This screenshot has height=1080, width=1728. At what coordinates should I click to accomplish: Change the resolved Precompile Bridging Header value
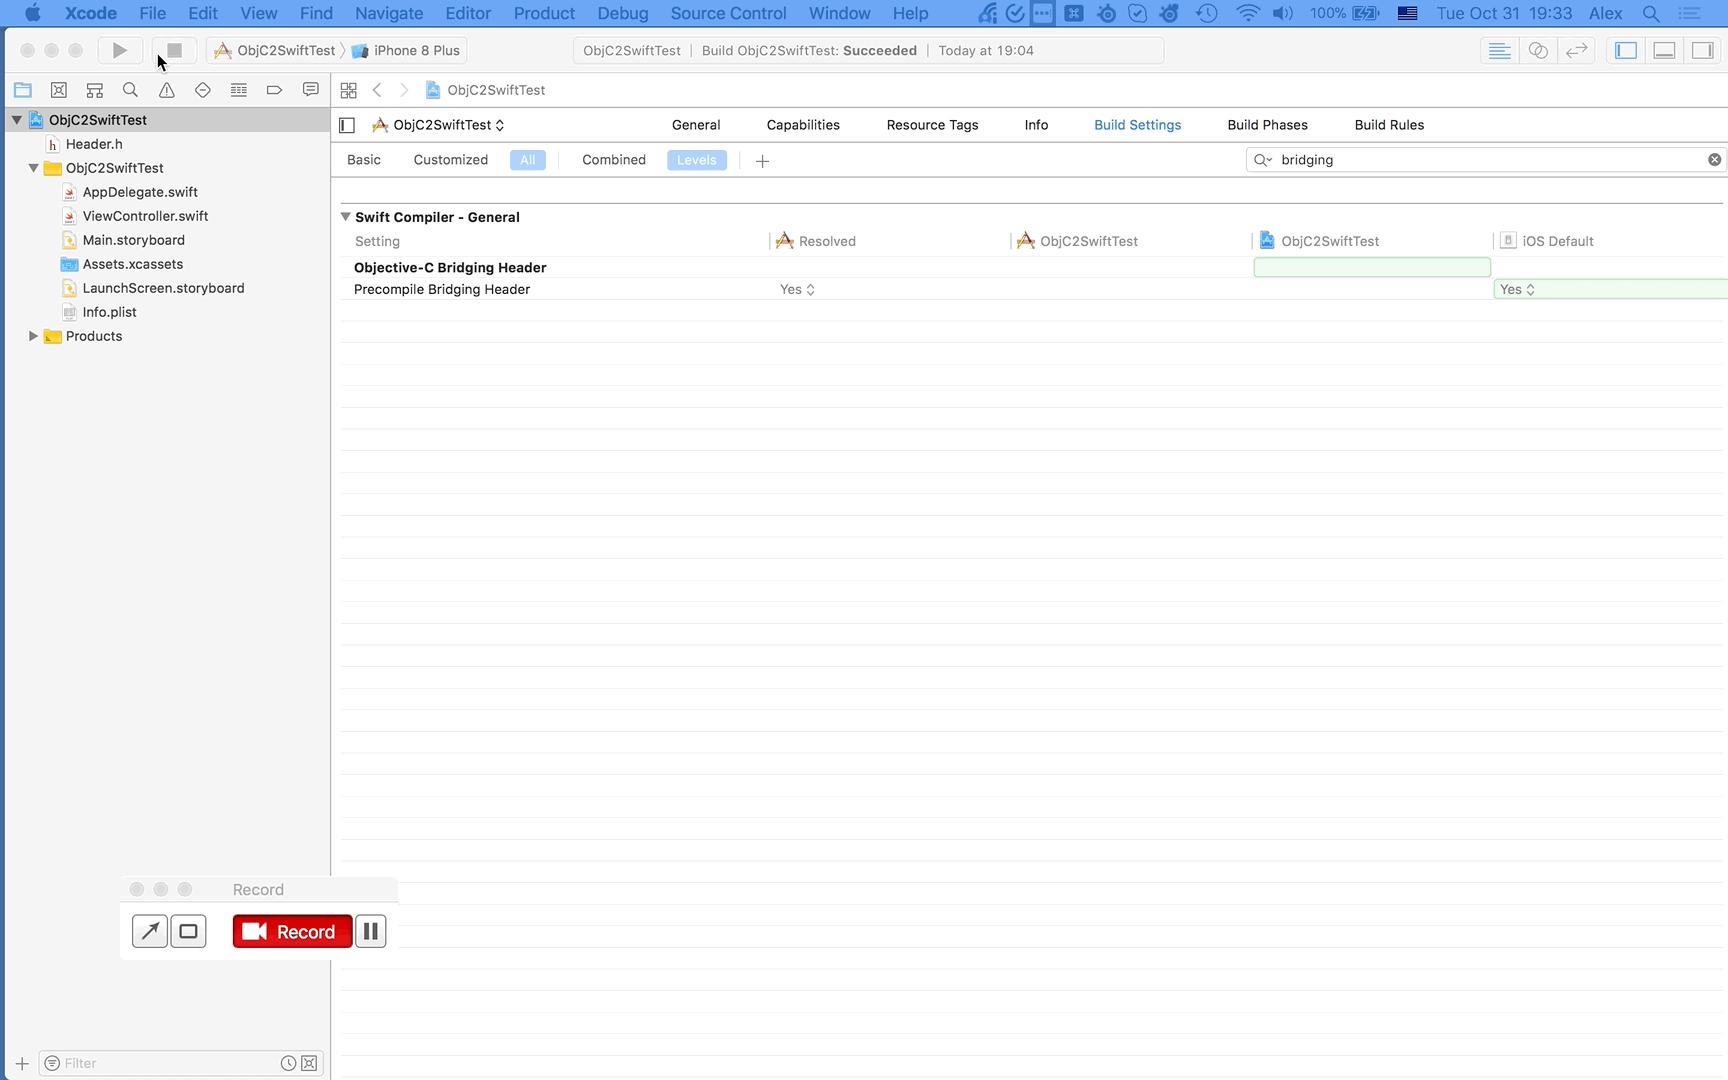click(x=797, y=289)
